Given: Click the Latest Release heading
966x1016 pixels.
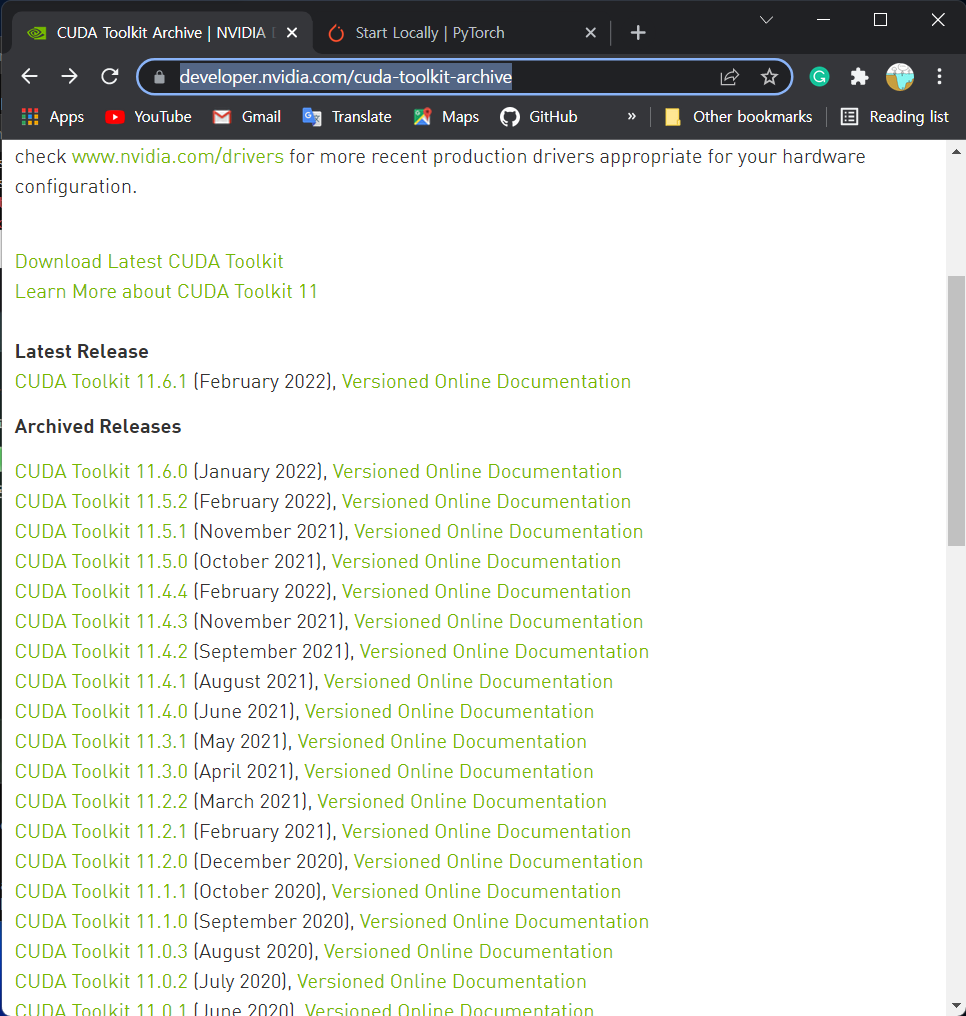Looking at the screenshot, I should point(82,352).
